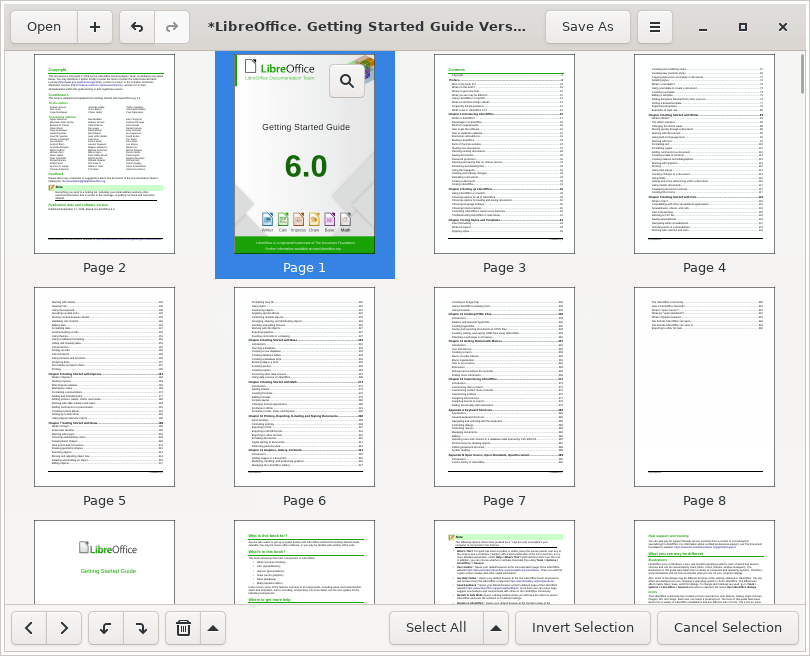This screenshot has height=656, width=810.
Task: Click Invert Selection
Action: 583,628
